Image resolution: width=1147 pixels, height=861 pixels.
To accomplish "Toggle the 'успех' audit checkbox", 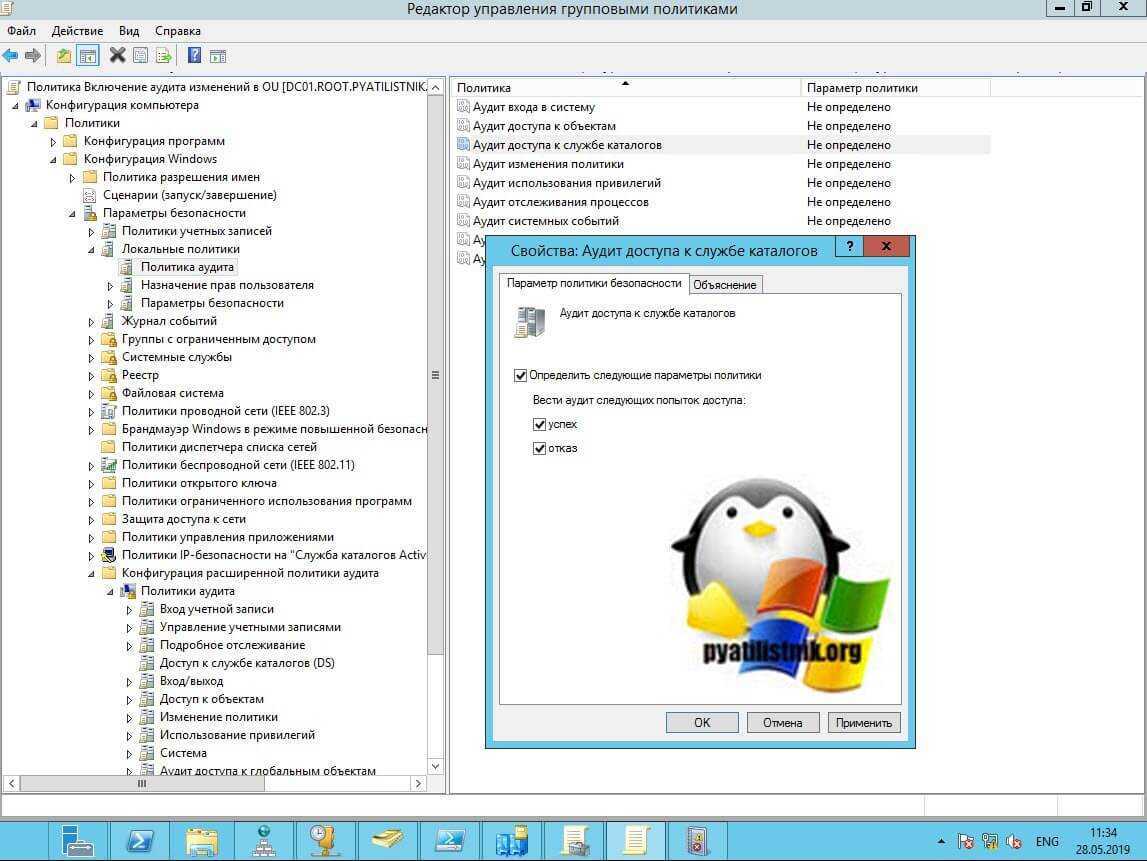I will point(540,424).
